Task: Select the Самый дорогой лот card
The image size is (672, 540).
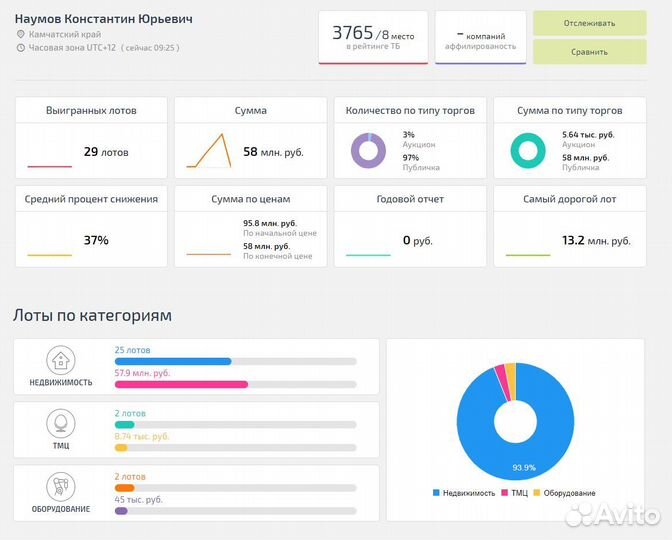Action: coord(569,225)
